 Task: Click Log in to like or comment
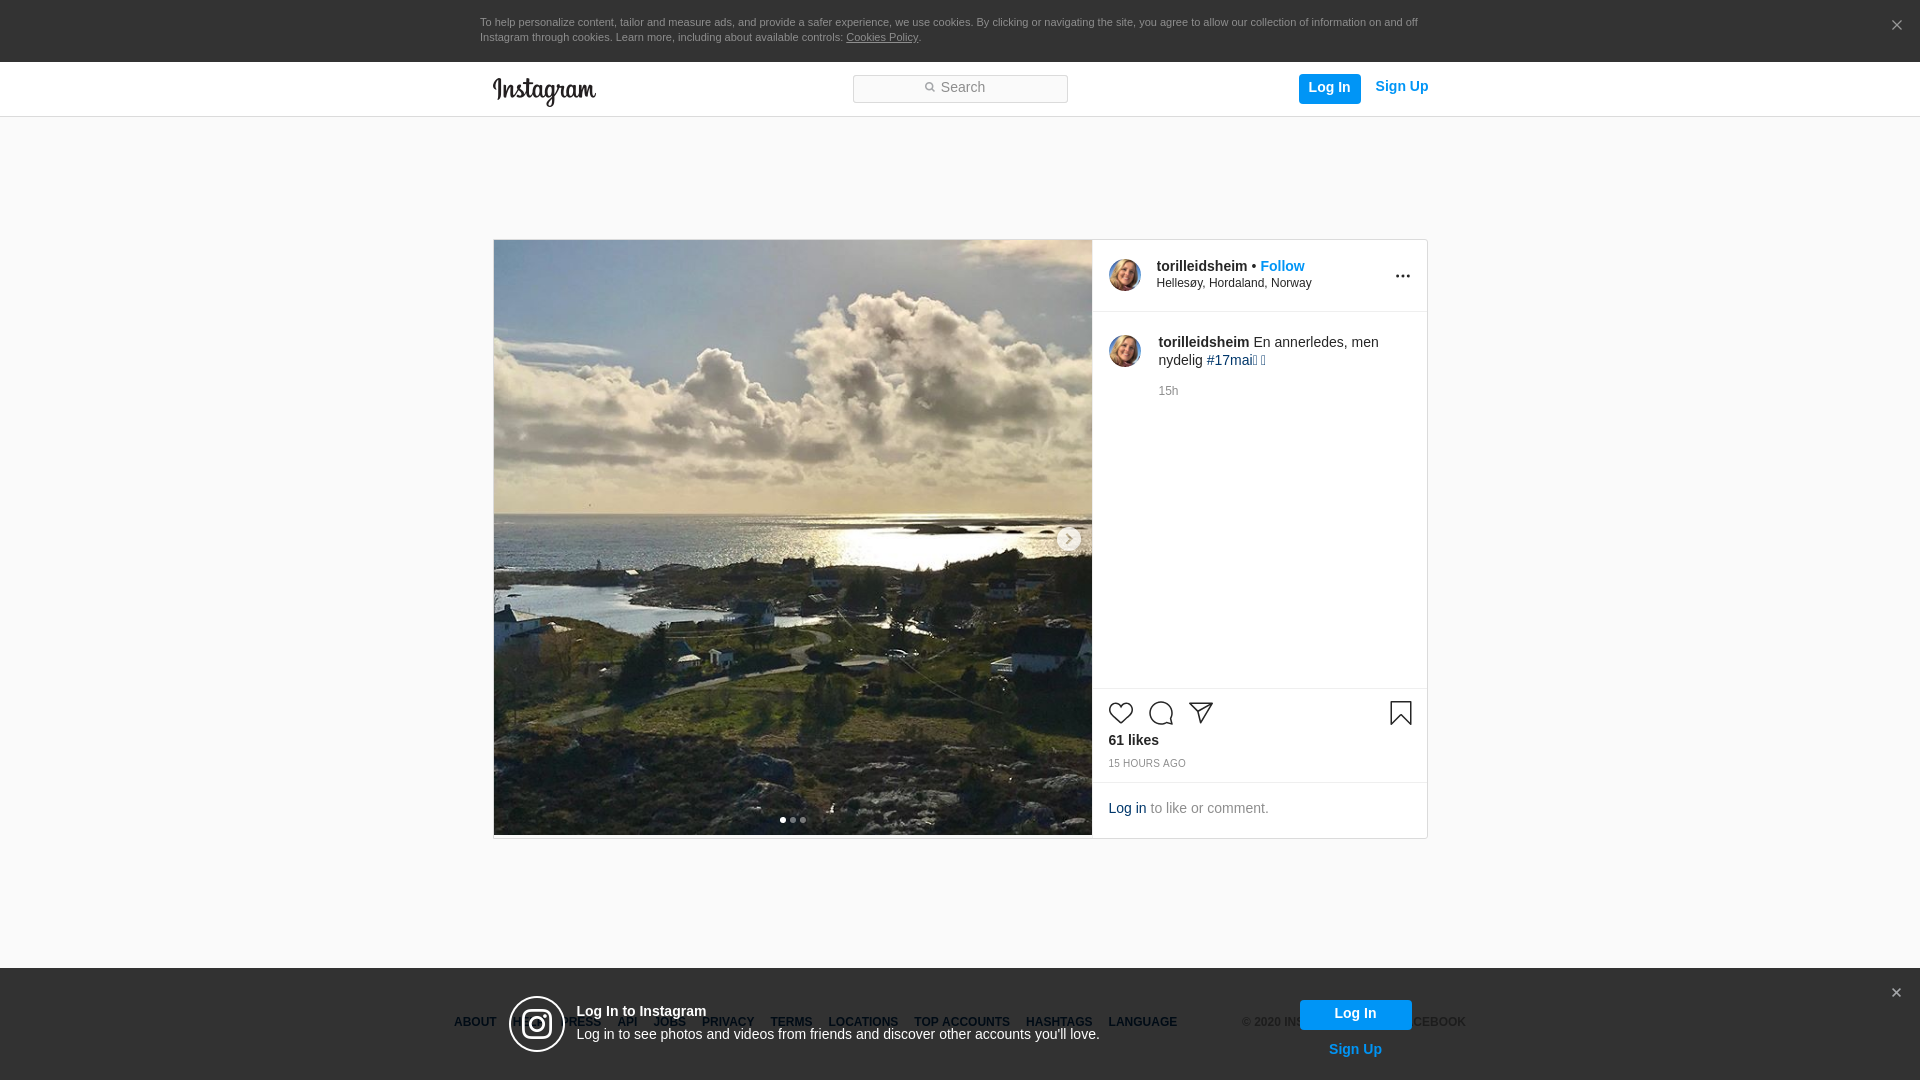click(1127, 808)
